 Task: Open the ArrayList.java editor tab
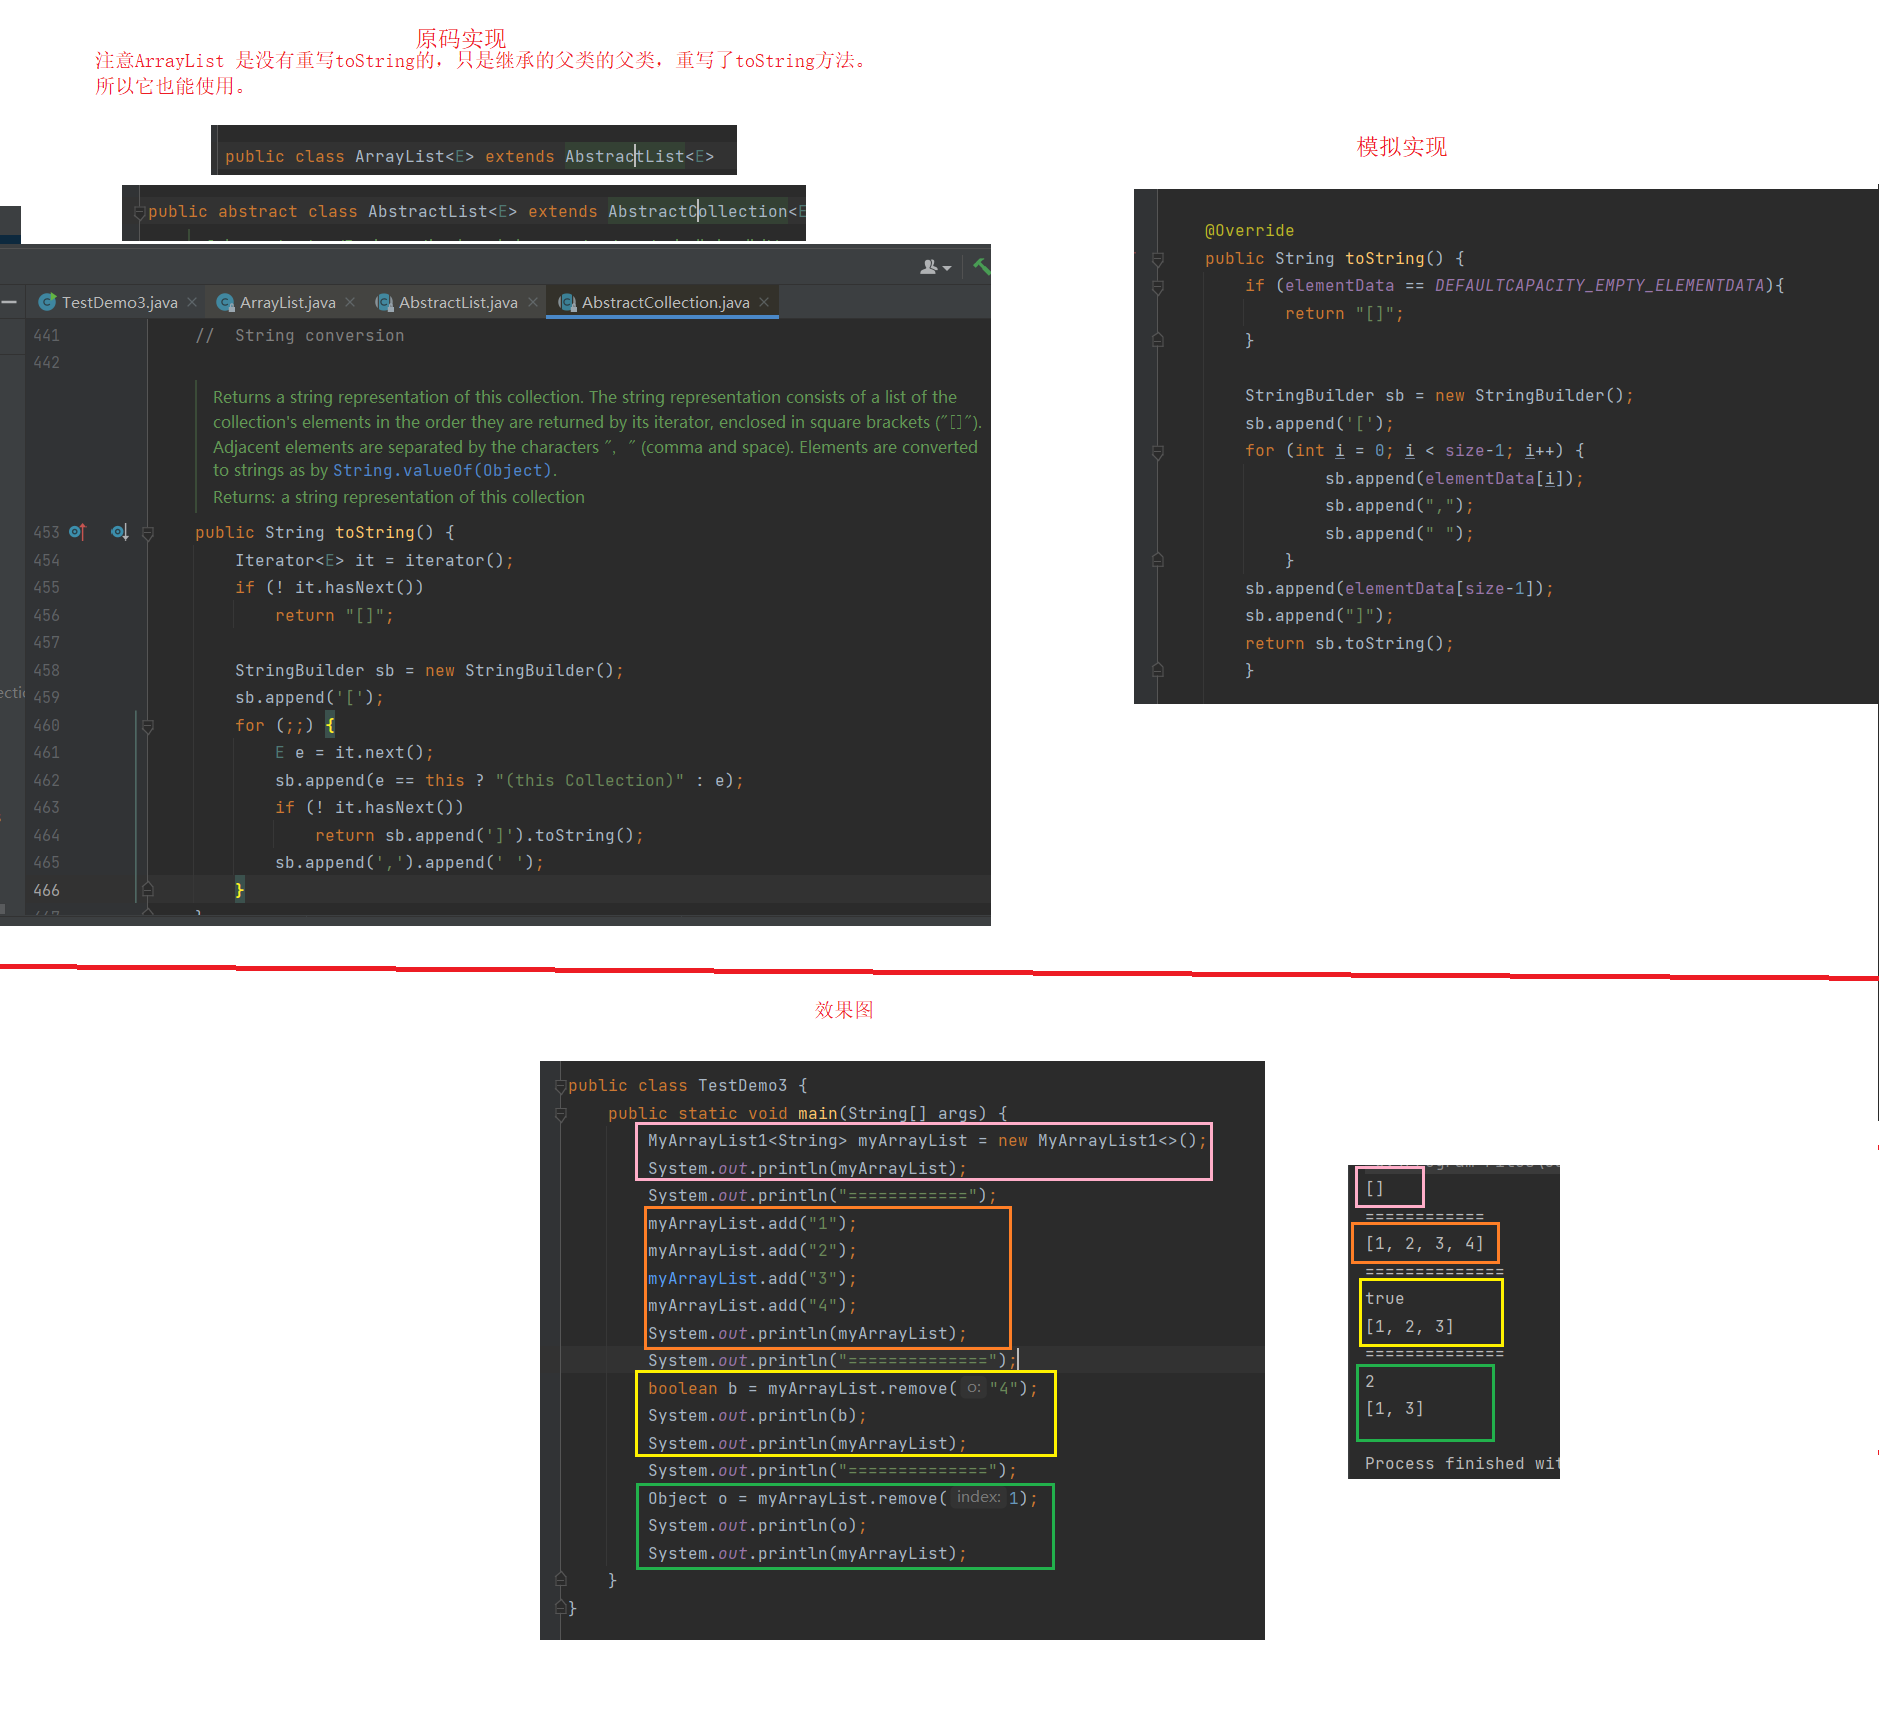point(286,302)
